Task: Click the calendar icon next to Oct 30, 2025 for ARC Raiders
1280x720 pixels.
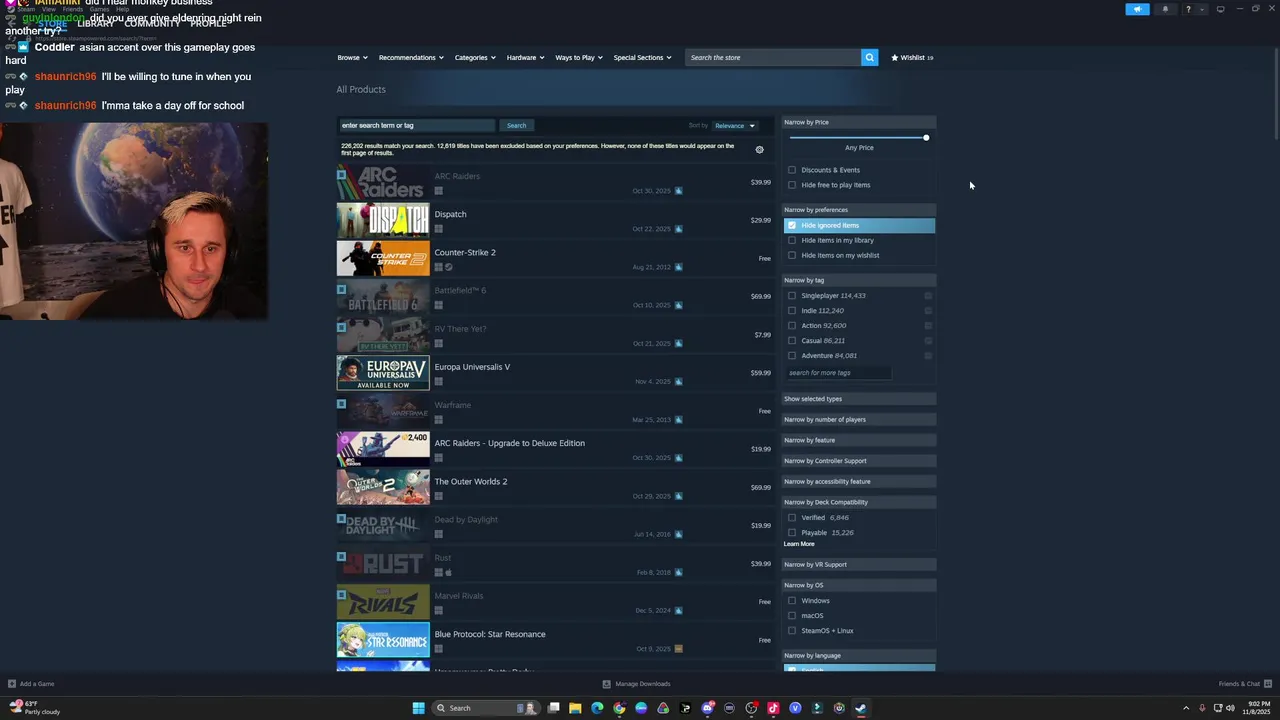Action: [678, 190]
